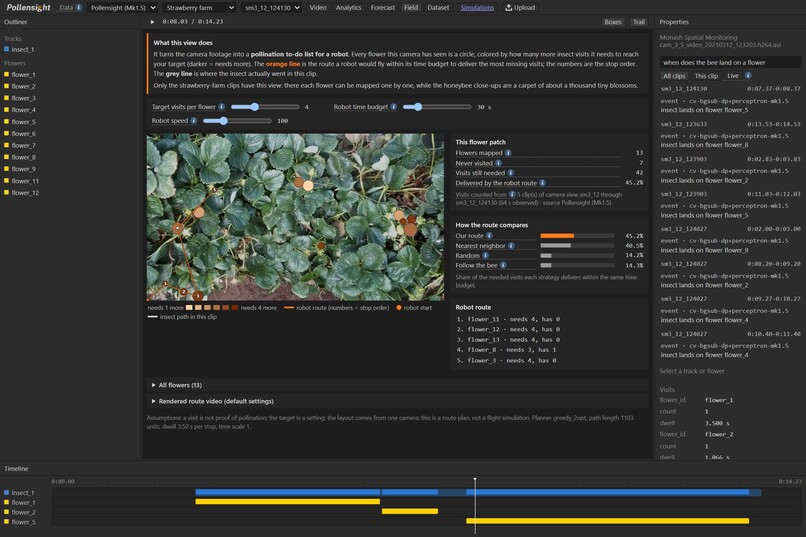Click yellow marker beside flower_12 in Outliner
The image size is (806, 537).
(x=7, y=193)
